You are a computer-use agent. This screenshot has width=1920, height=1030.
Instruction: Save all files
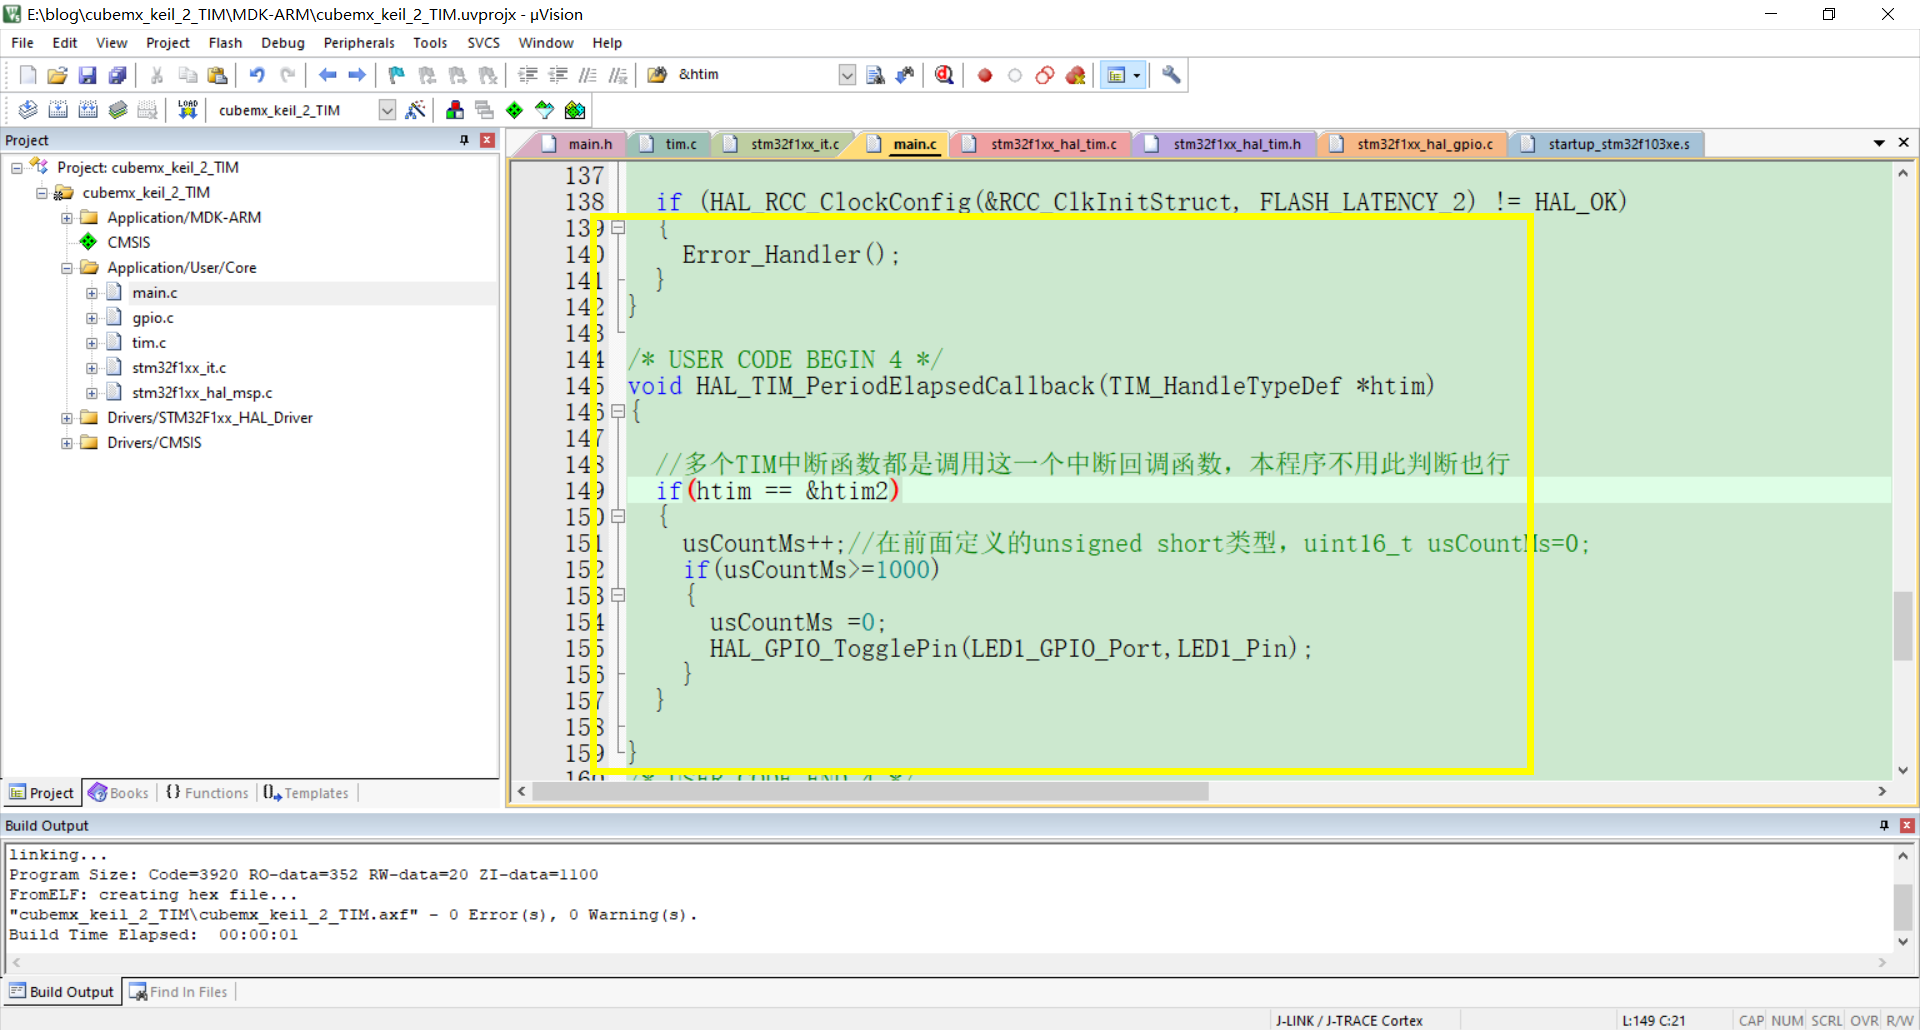pyautogui.click(x=118, y=75)
